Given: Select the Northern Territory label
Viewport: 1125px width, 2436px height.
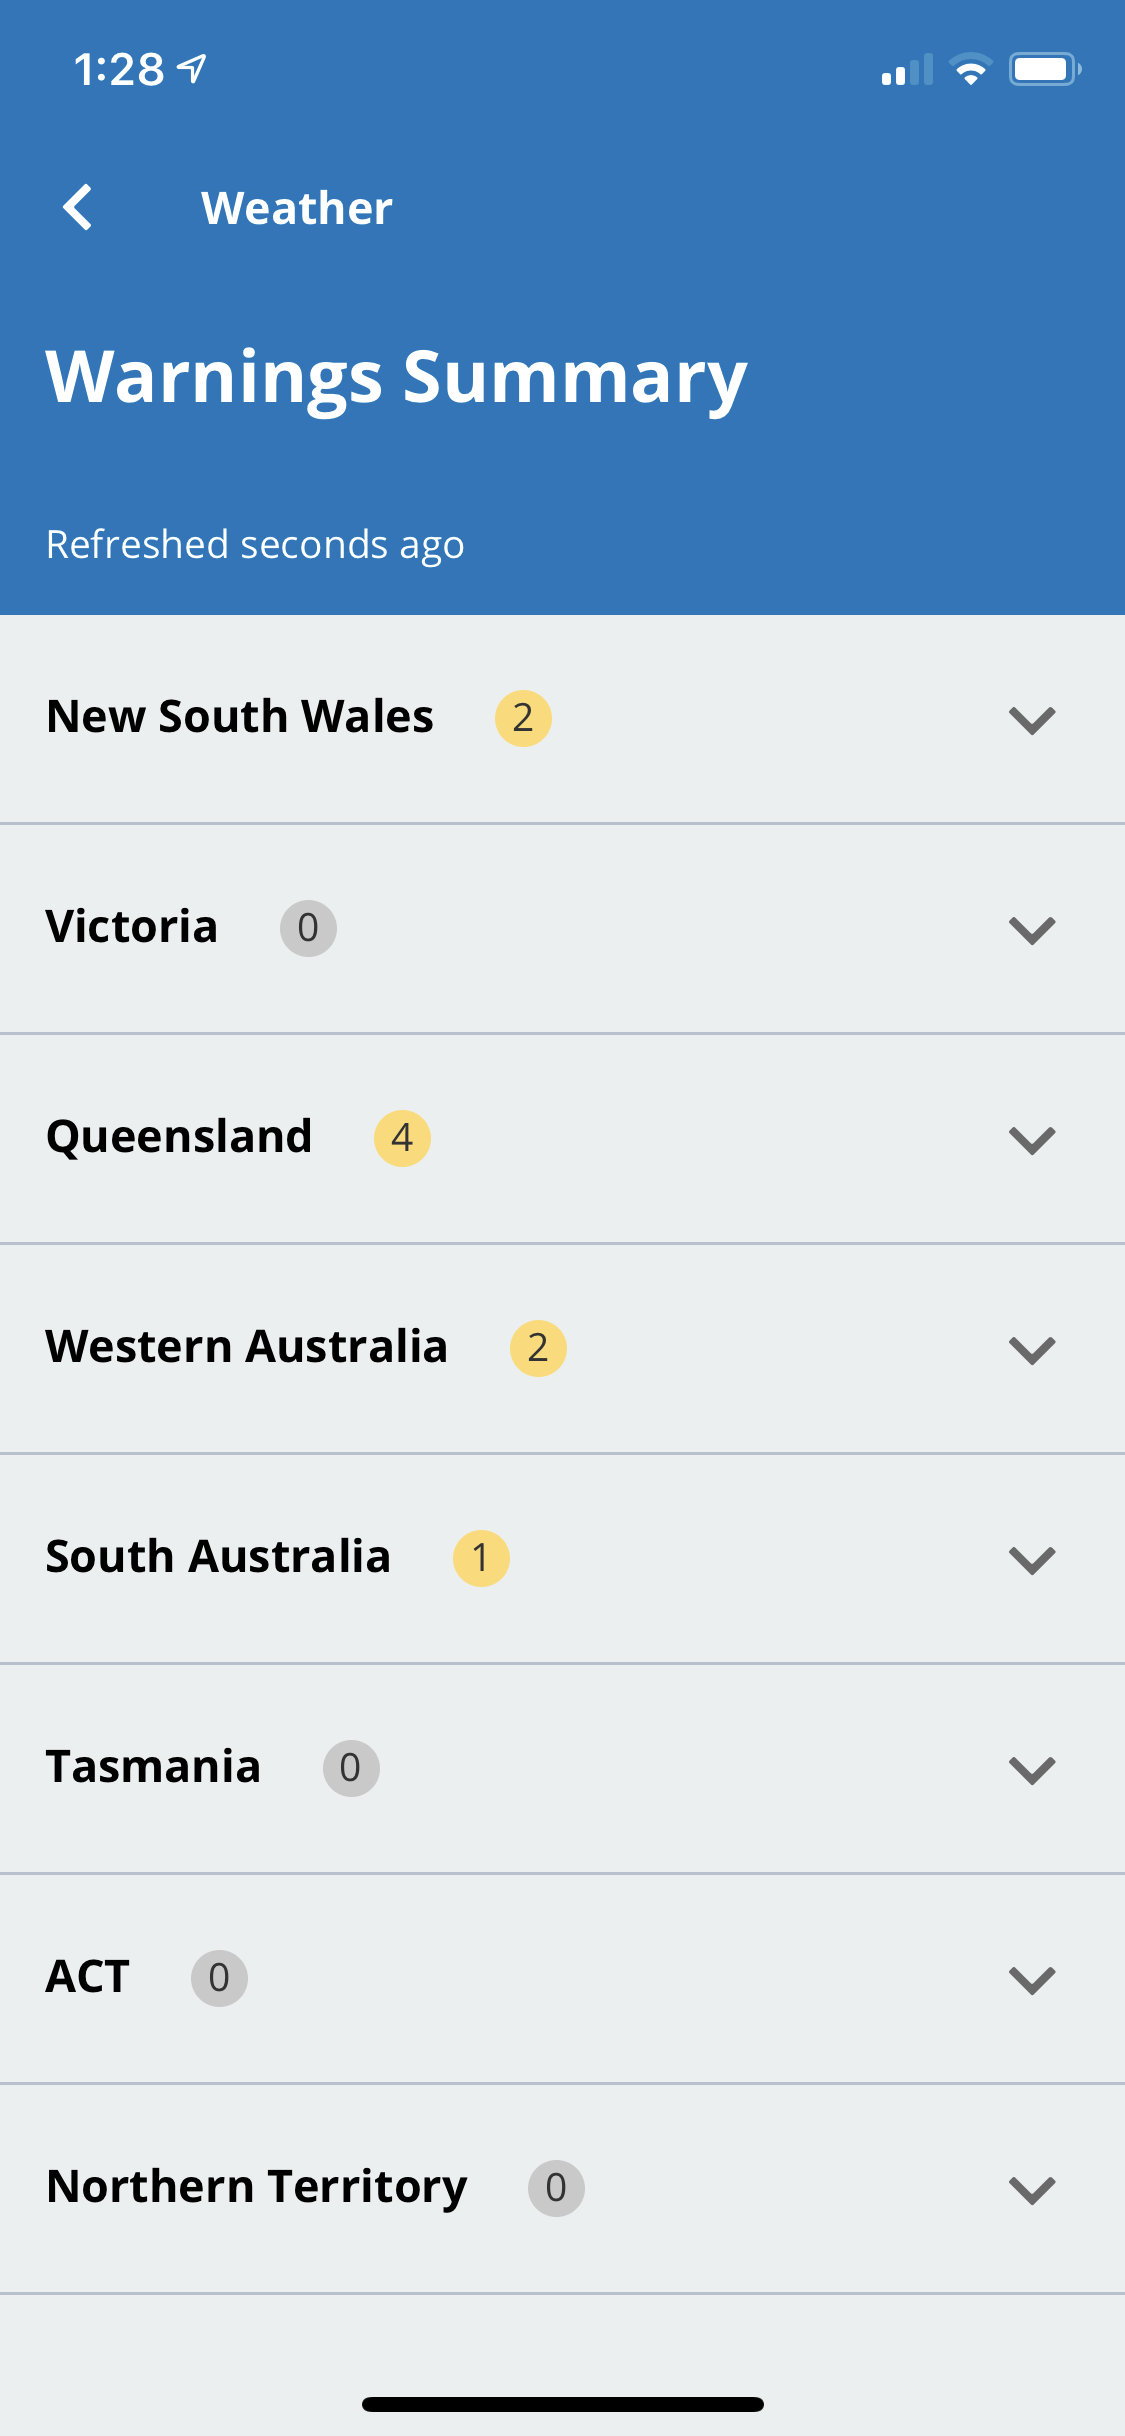Looking at the screenshot, I should click(257, 2187).
